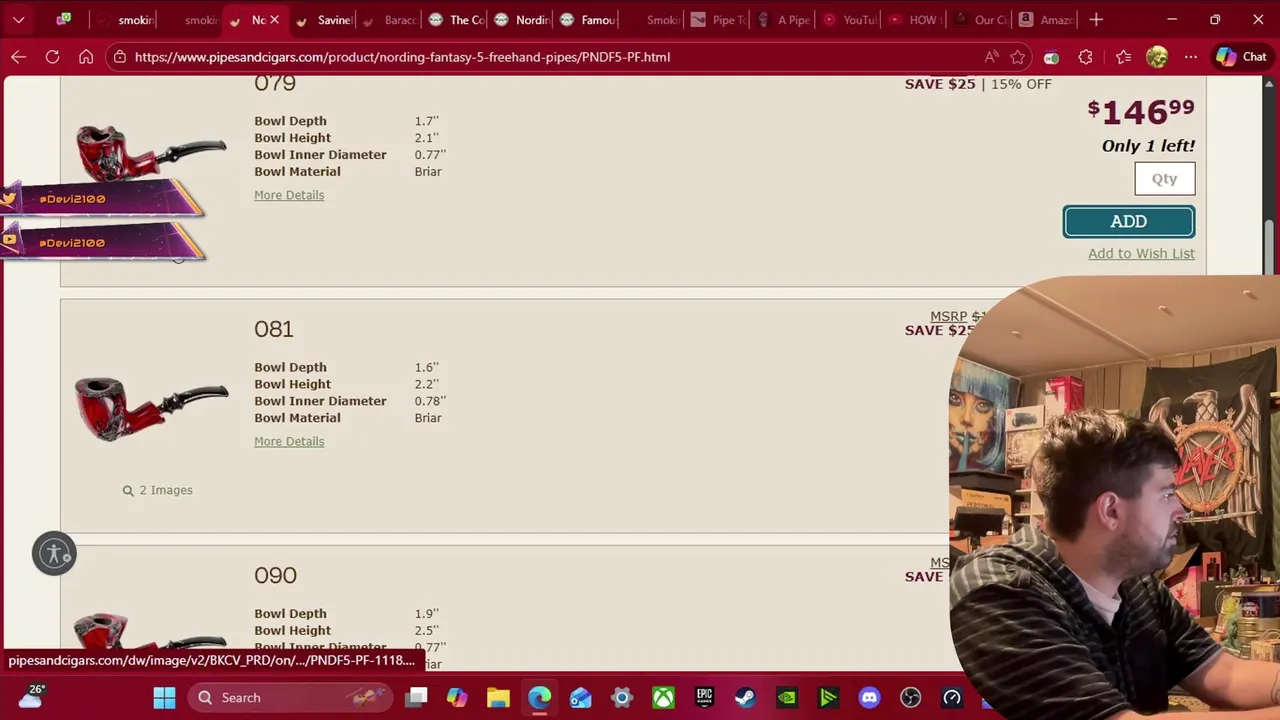This screenshot has width=1280, height=720.
Task: Switch to the Famou tab
Action: tap(587, 19)
